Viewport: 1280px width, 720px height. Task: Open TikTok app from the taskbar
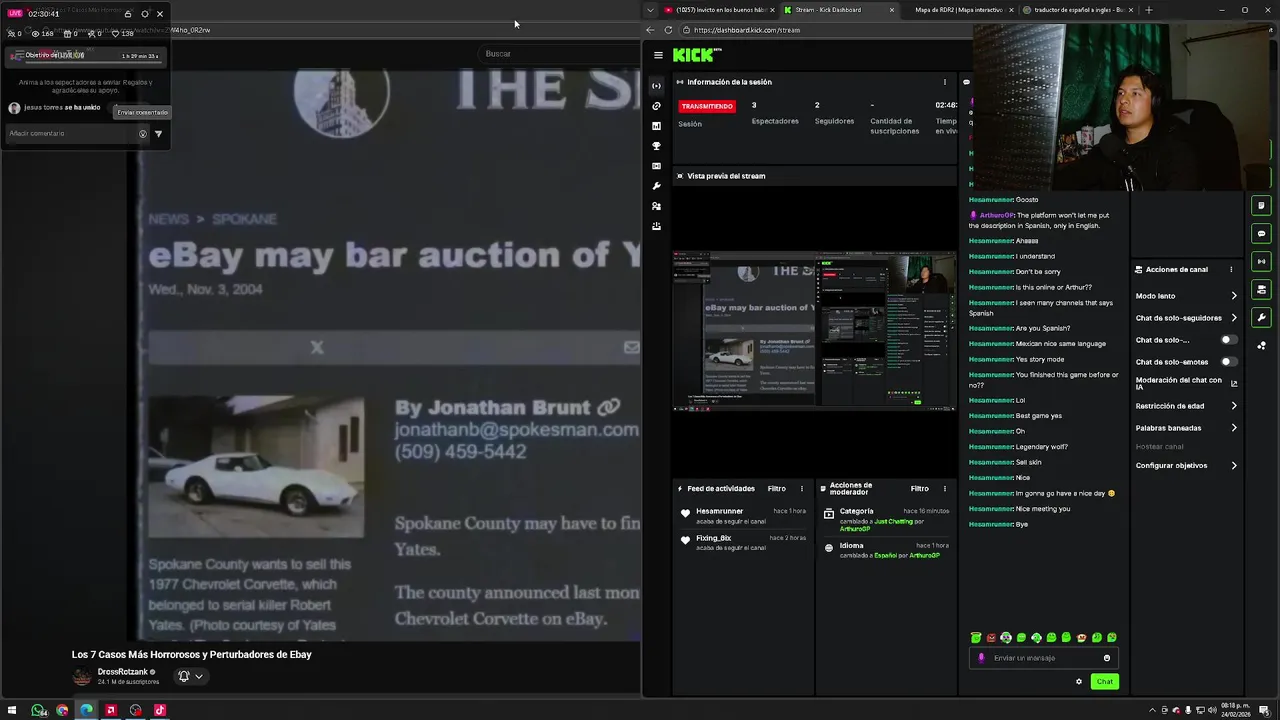click(x=160, y=710)
